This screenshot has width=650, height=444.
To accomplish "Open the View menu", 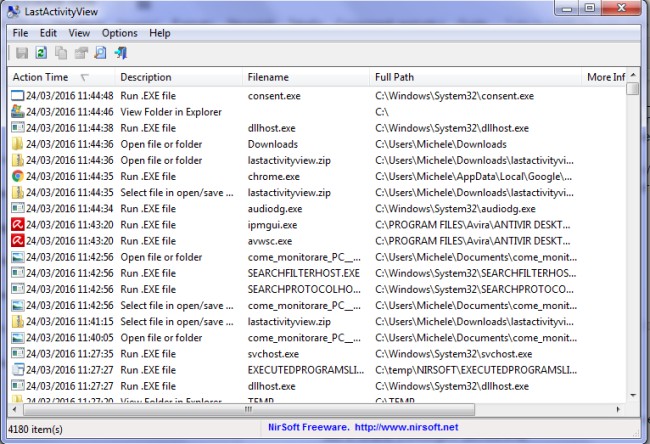I will [x=79, y=33].
